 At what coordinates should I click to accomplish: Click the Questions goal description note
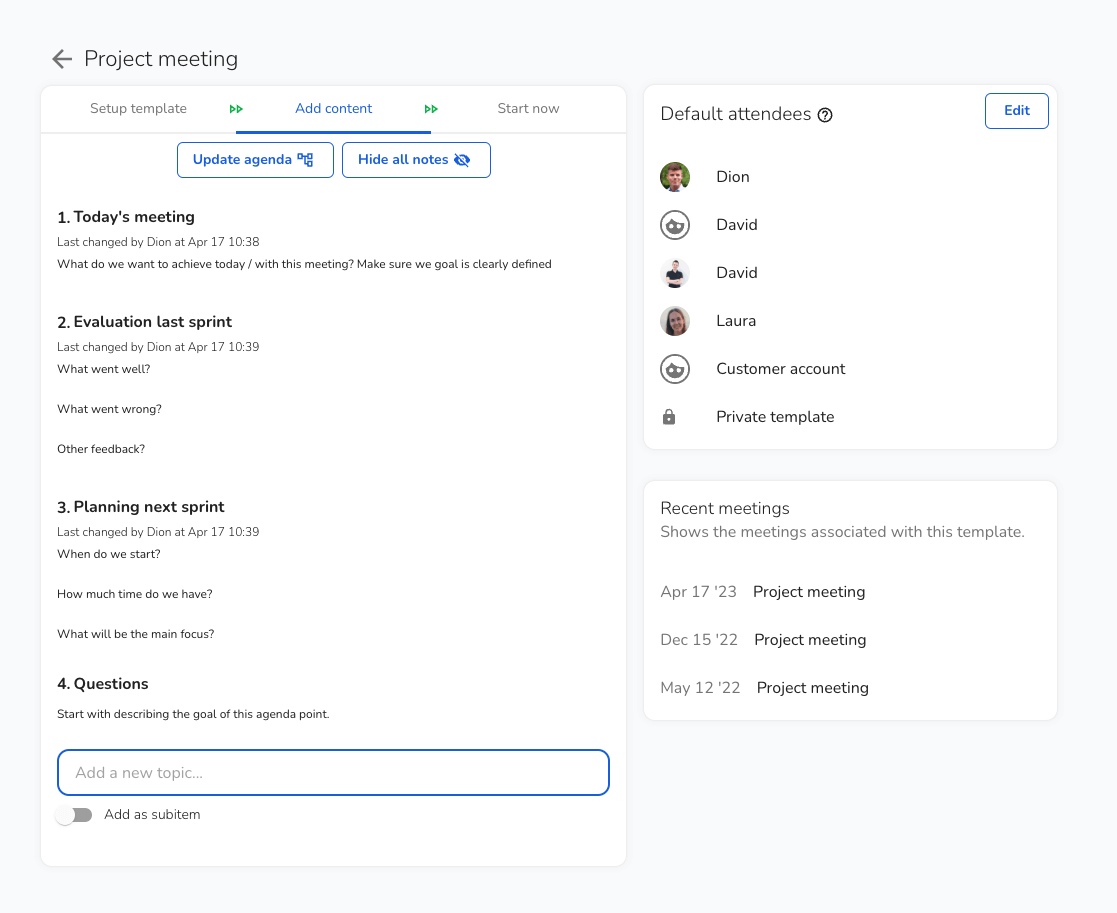click(x=193, y=714)
